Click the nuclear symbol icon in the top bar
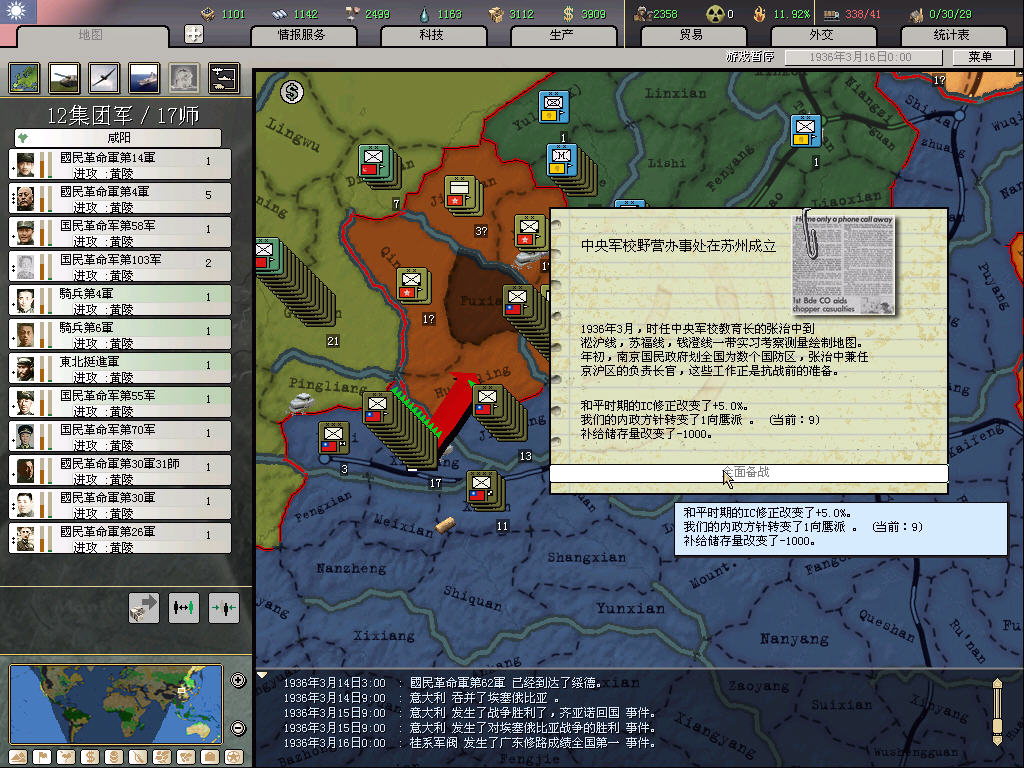This screenshot has width=1024, height=768. (715, 14)
